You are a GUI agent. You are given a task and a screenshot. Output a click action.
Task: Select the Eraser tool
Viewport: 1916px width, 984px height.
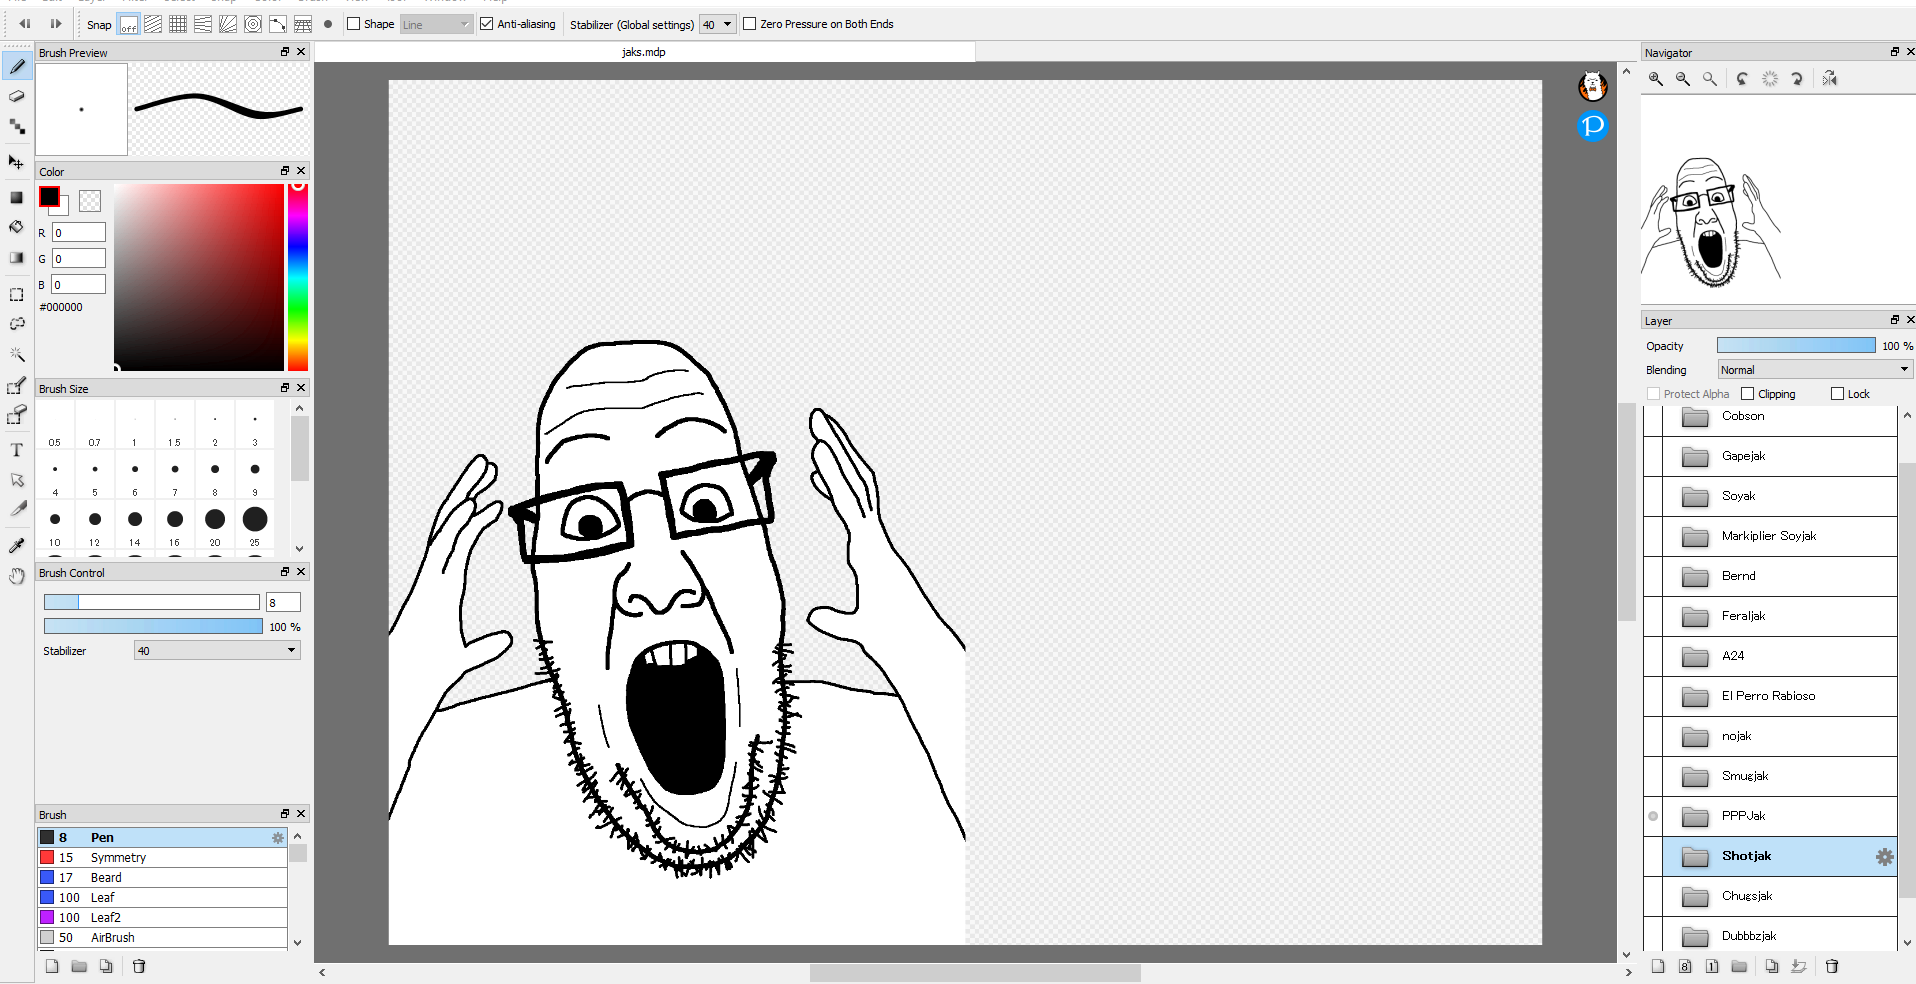pyautogui.click(x=17, y=96)
